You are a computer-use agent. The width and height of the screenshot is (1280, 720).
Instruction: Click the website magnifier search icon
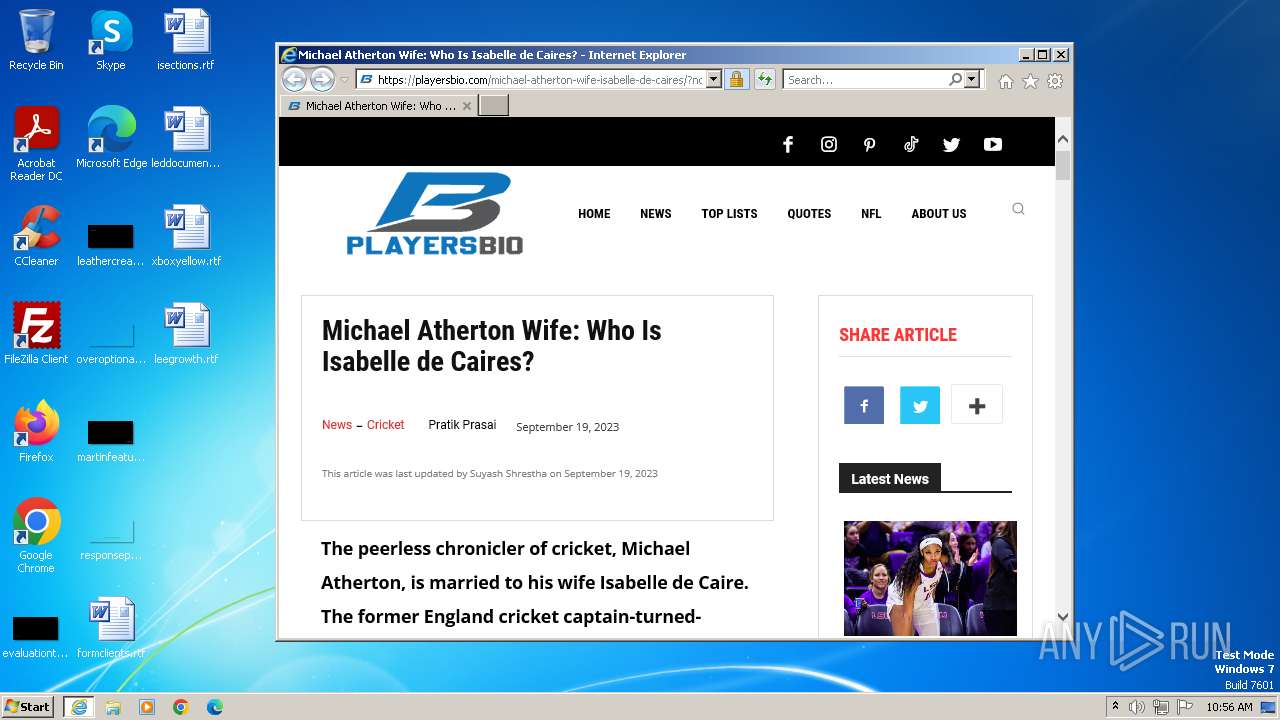point(1018,209)
